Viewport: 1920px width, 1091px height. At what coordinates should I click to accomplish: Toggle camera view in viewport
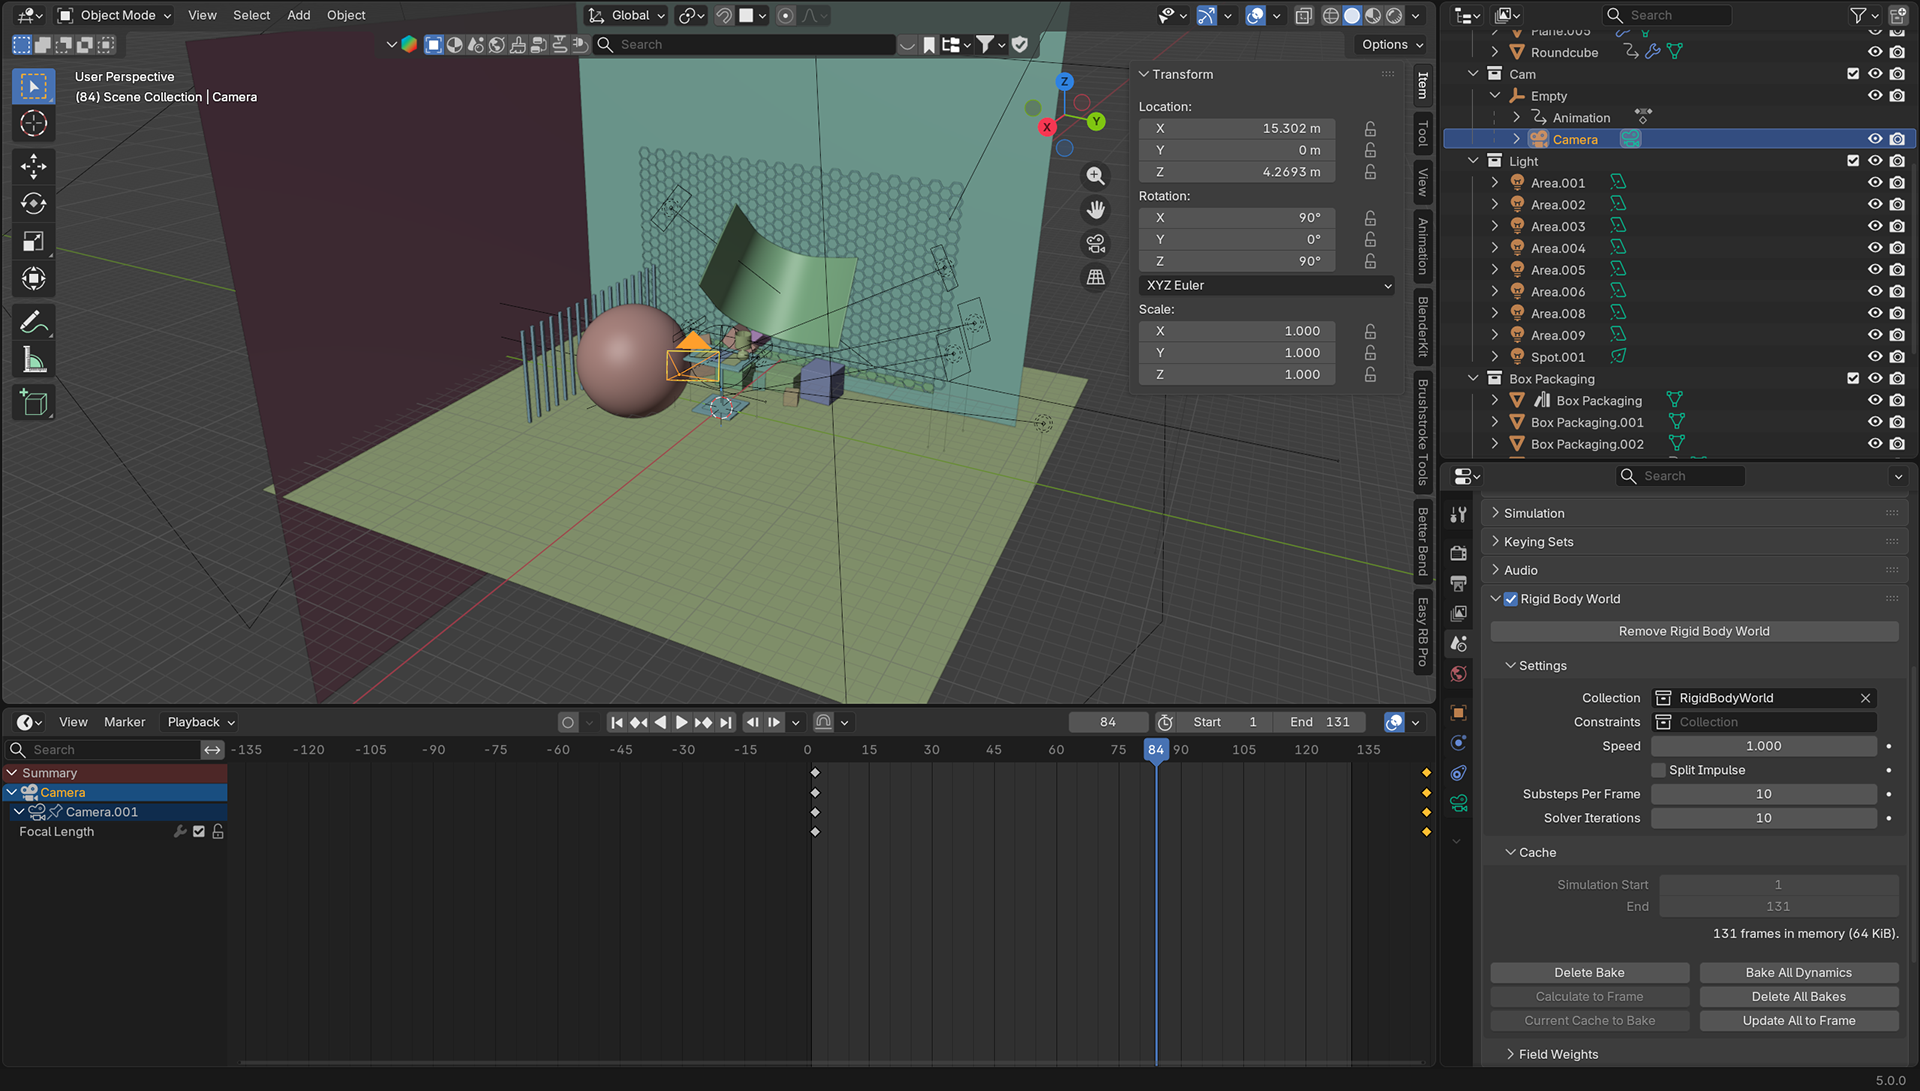coord(1096,244)
